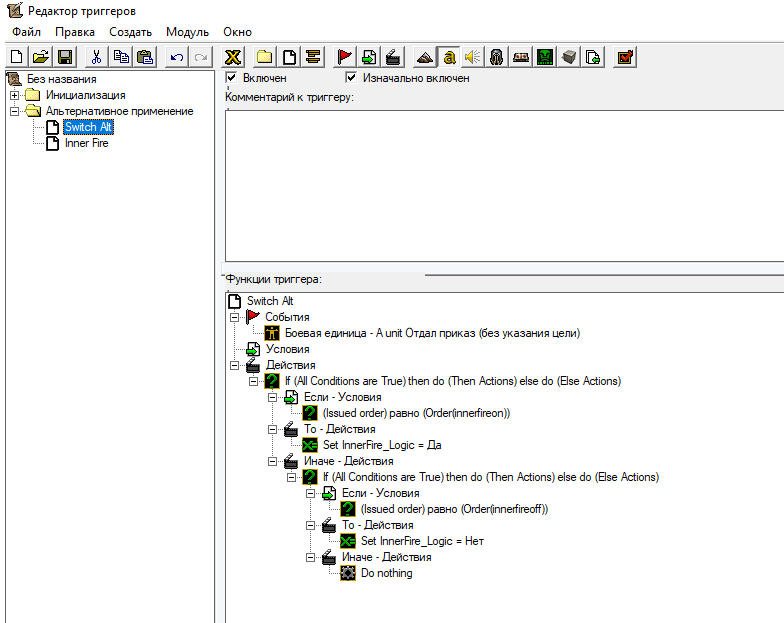Viewport: 784px width, 623px height.
Task: Undo the last action
Action: pos(176,57)
